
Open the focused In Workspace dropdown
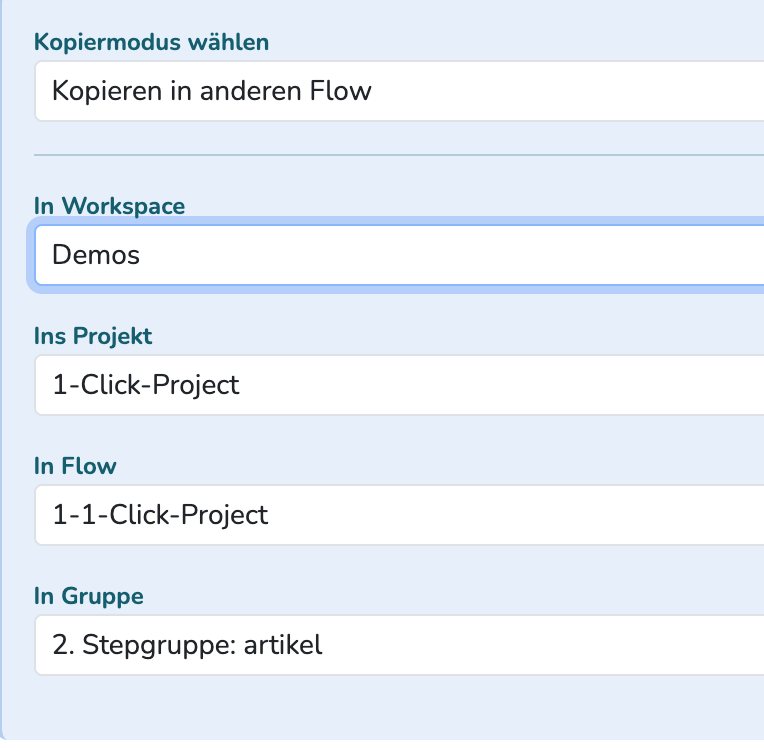[x=400, y=255]
